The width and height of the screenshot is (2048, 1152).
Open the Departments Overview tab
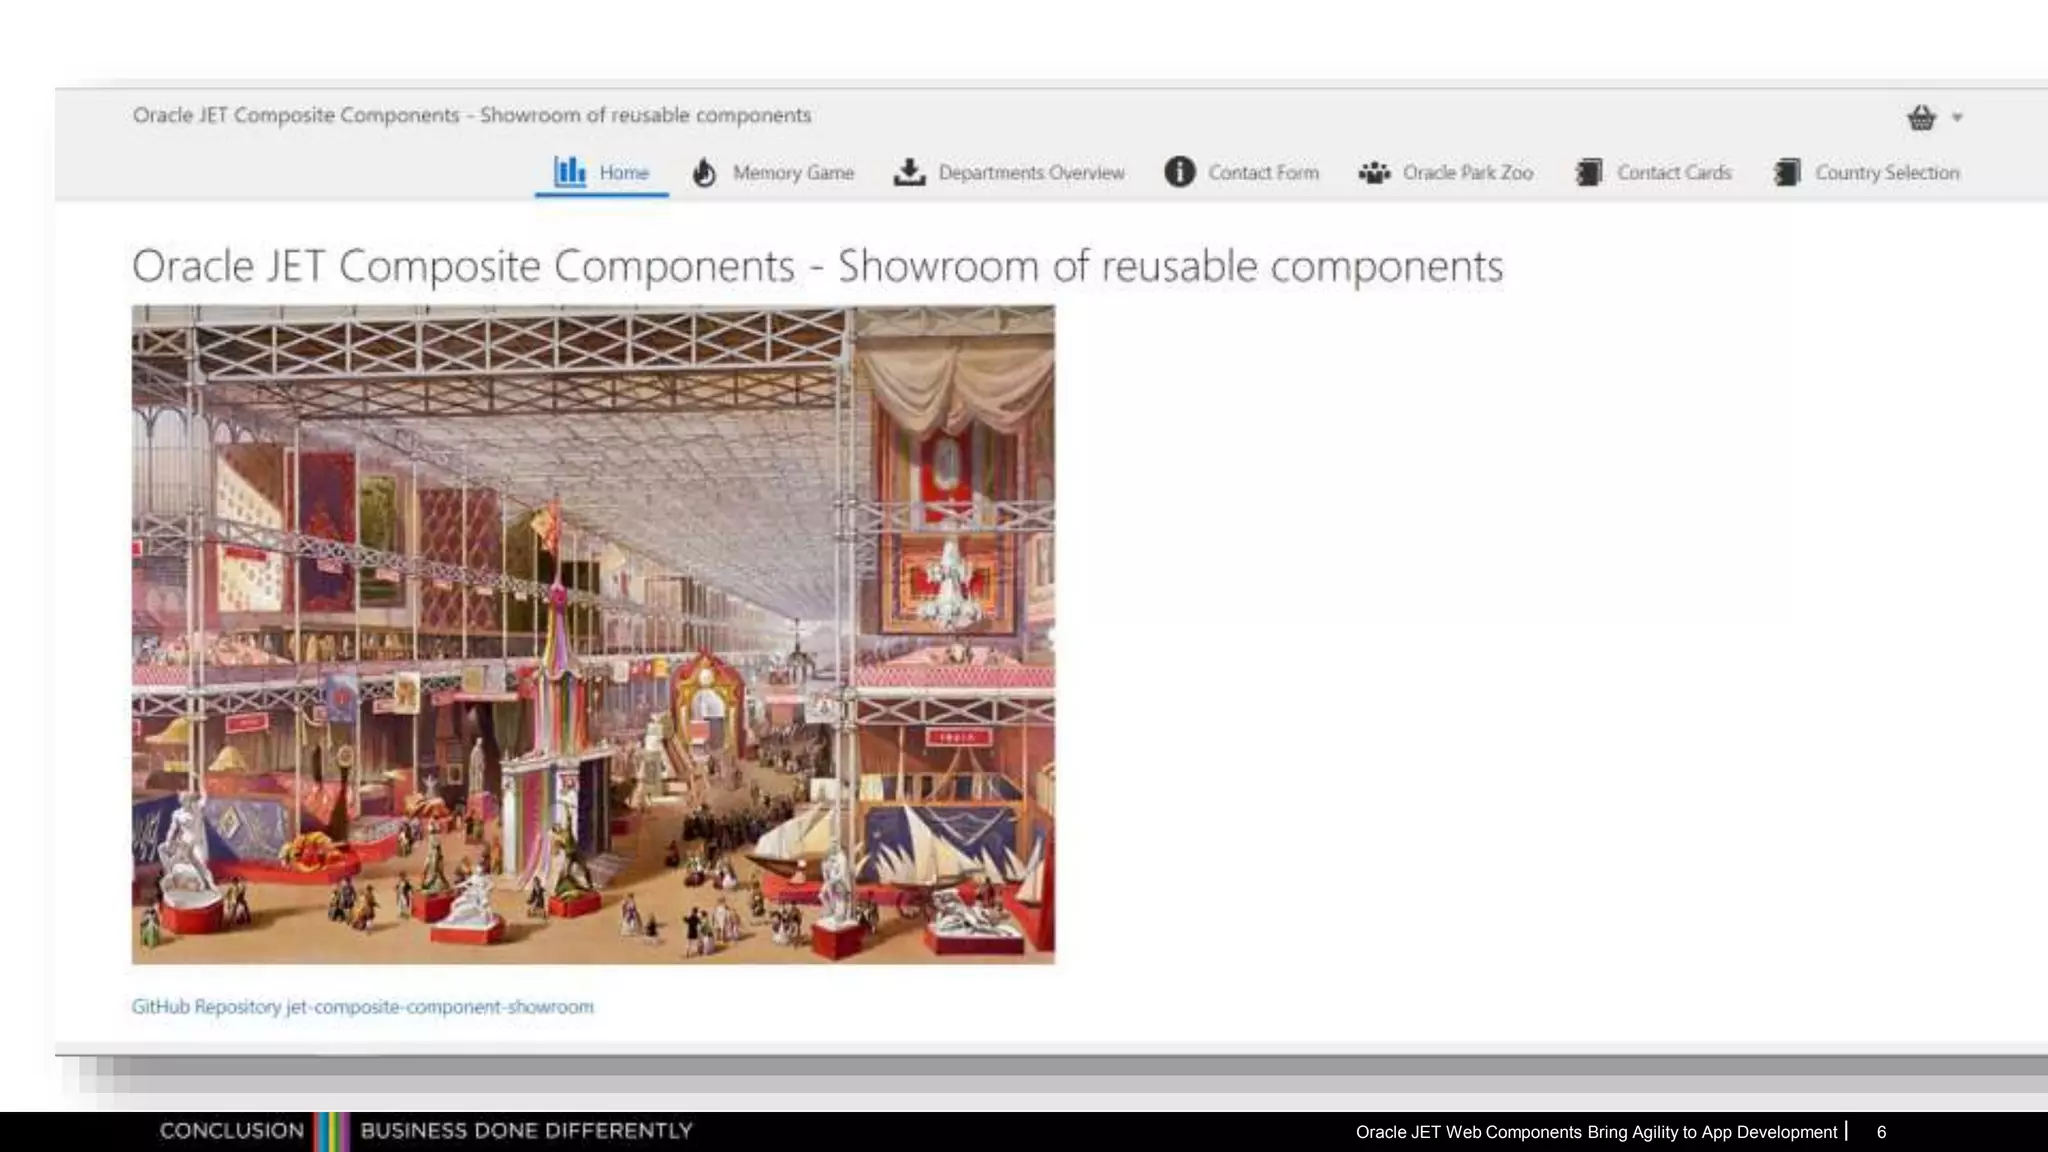[1009, 173]
